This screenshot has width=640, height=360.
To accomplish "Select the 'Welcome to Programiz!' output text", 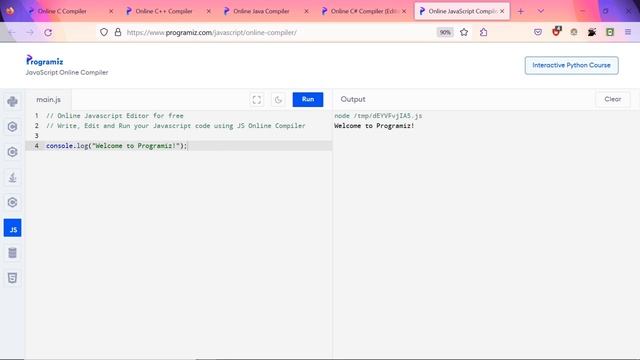I will [x=374, y=126].
